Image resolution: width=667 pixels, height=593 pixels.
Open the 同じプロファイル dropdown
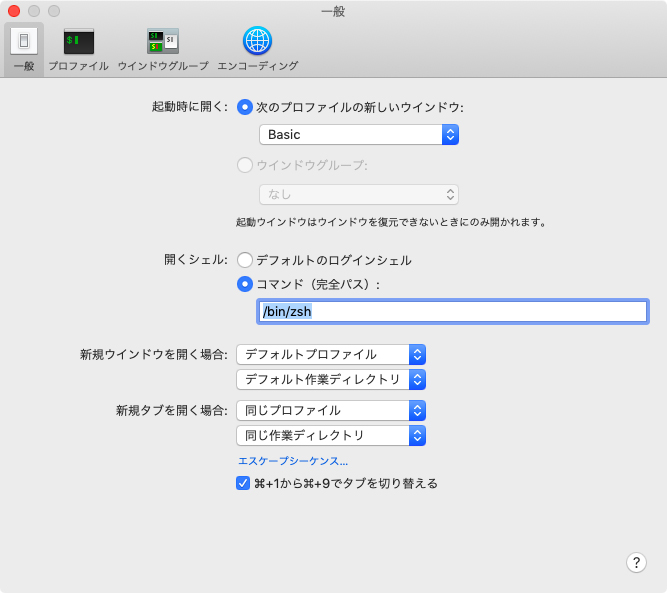(x=331, y=411)
